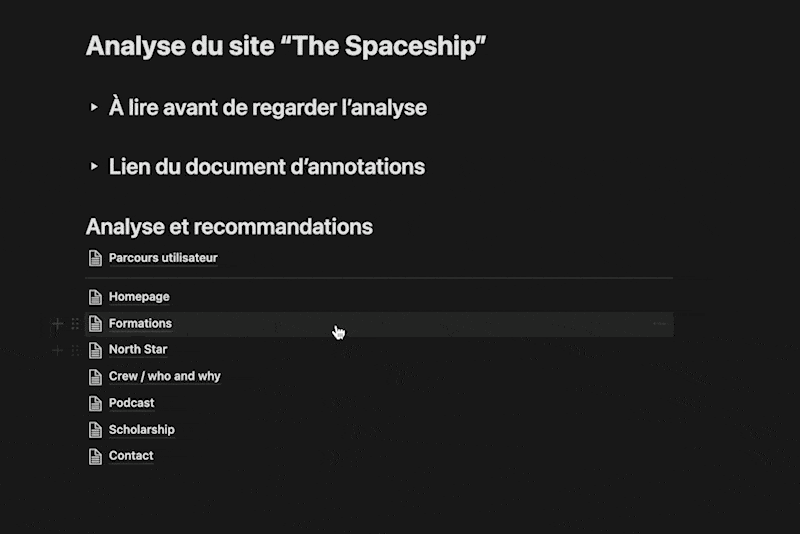Click the plus icon next to Formations
The width and height of the screenshot is (800, 534).
pos(57,324)
